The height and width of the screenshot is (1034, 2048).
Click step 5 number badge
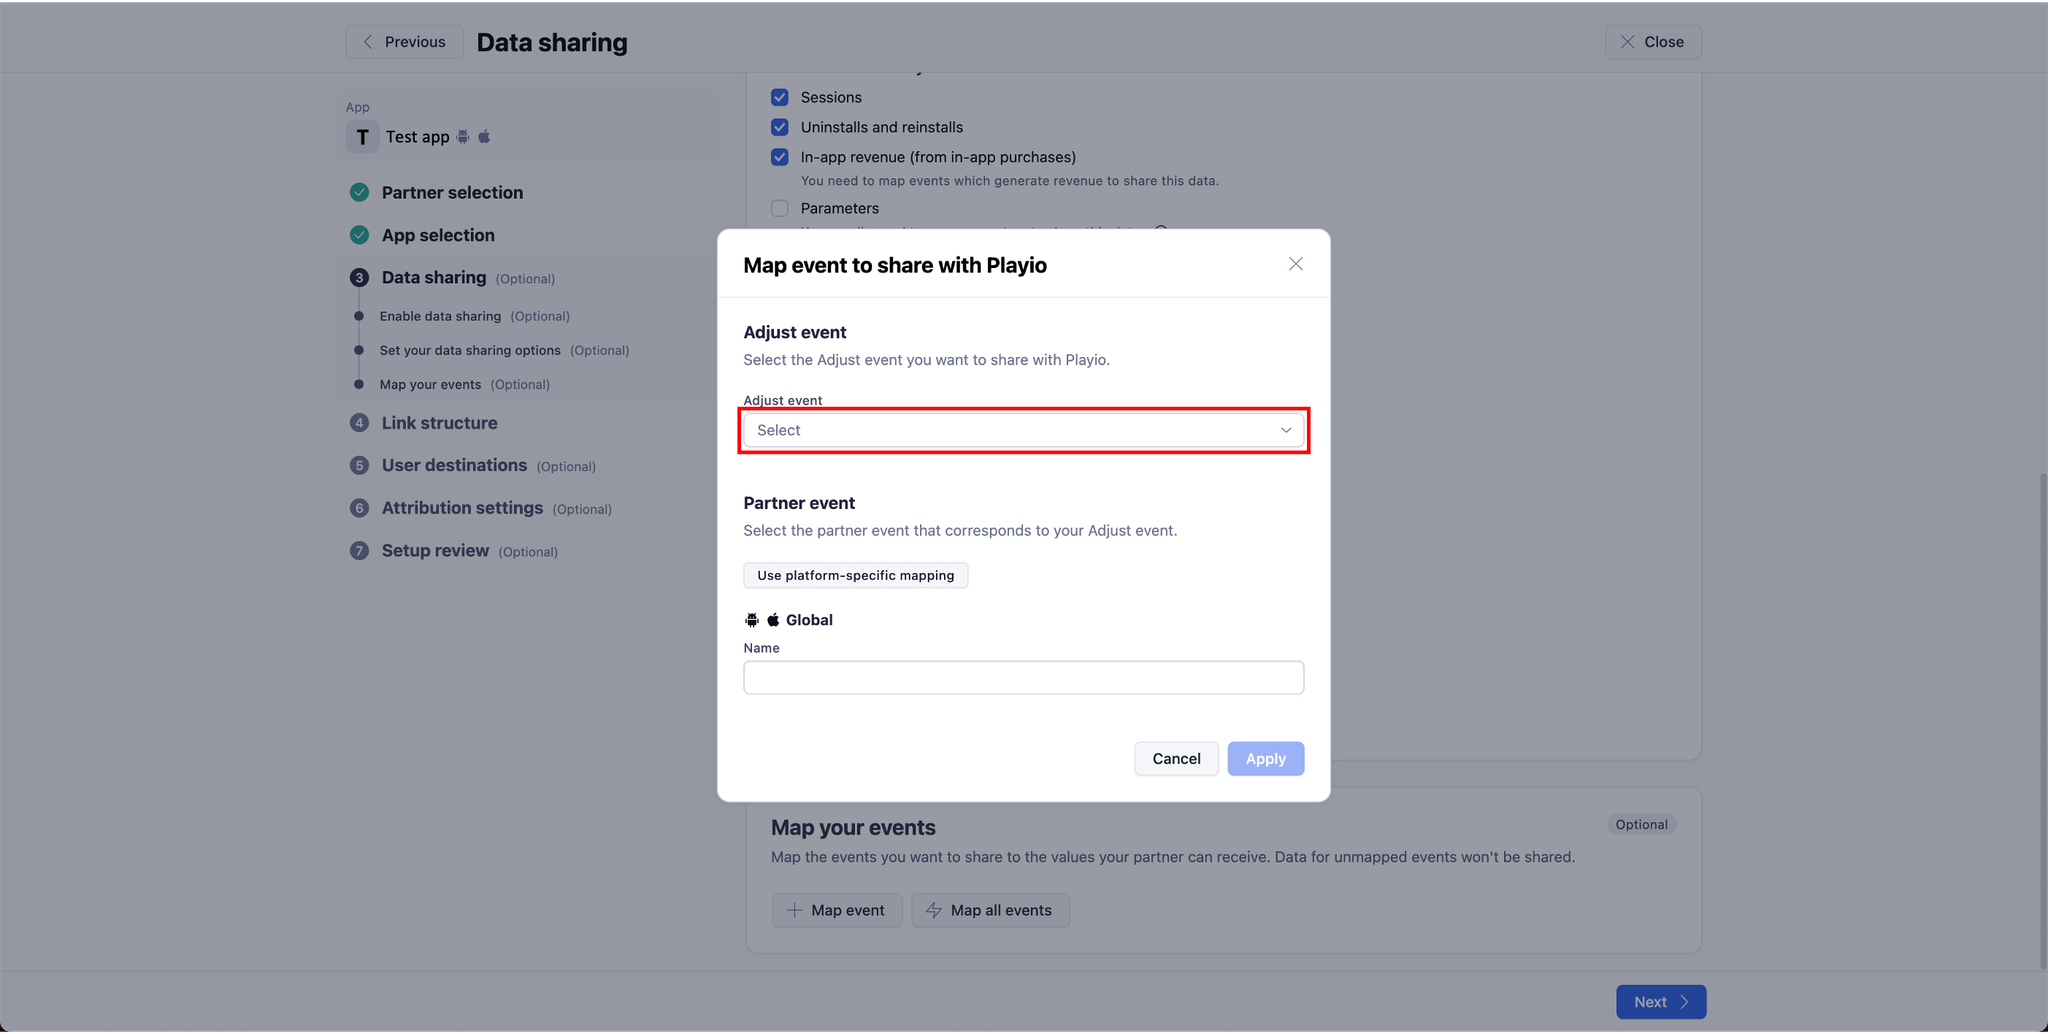click(359, 466)
